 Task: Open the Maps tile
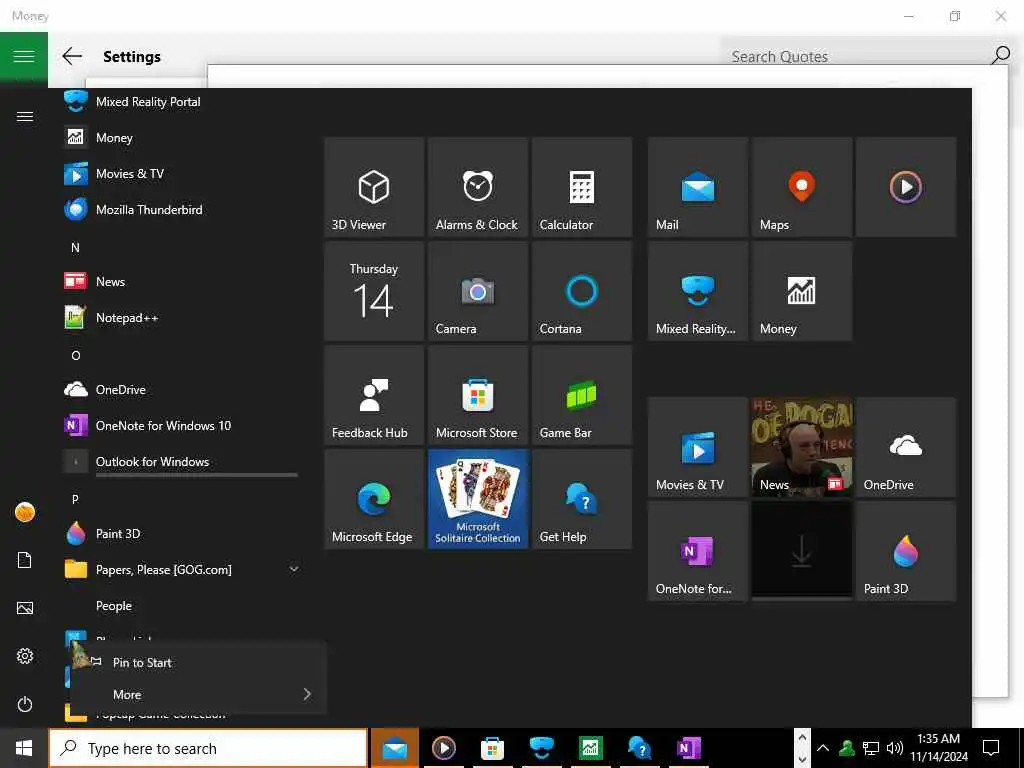[801, 187]
